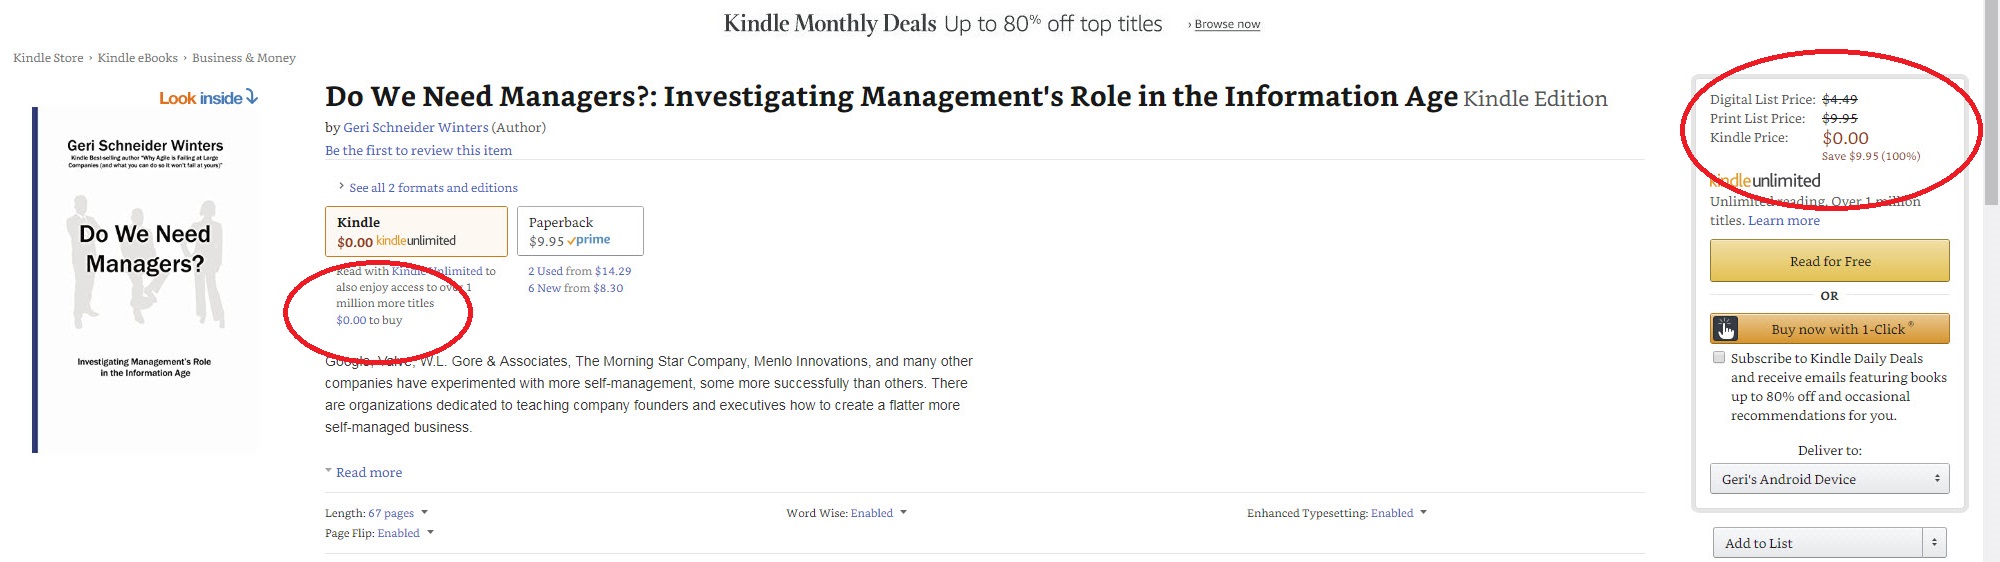The height and width of the screenshot is (562, 2000).
Task: Expand the Add to List arrow
Action: click(x=1934, y=543)
